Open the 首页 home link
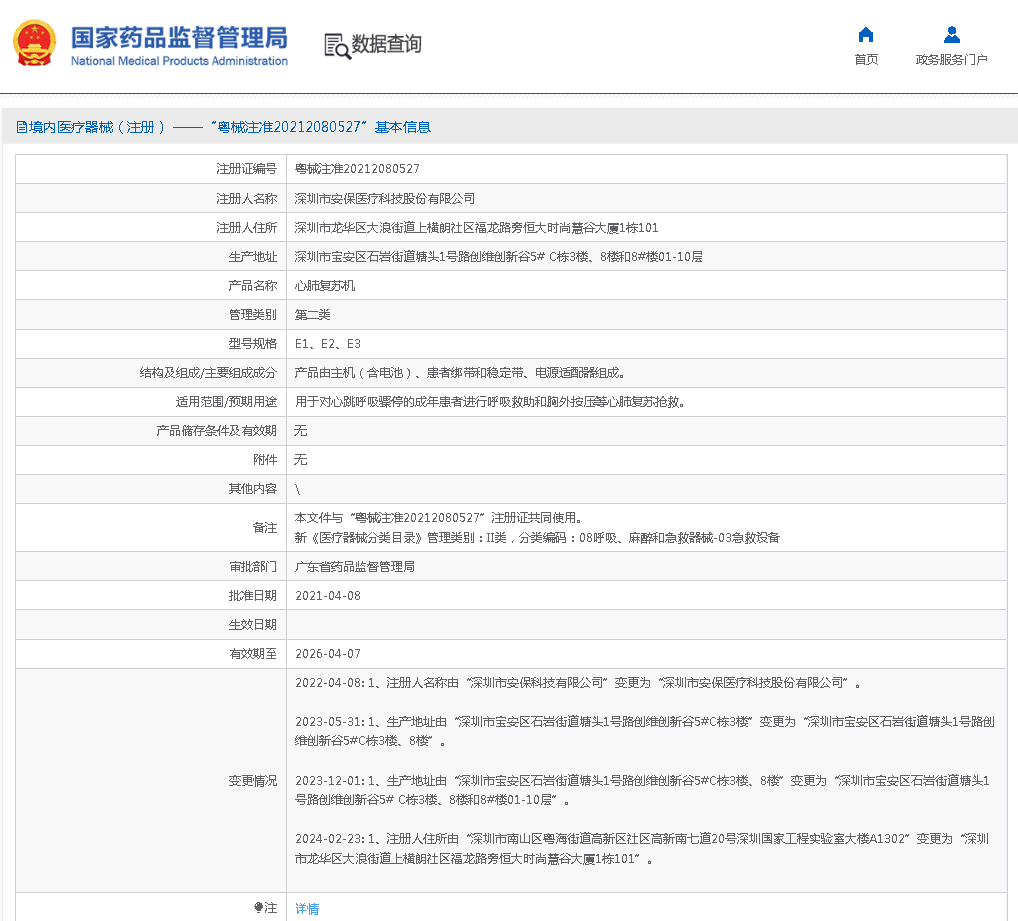 point(866,60)
